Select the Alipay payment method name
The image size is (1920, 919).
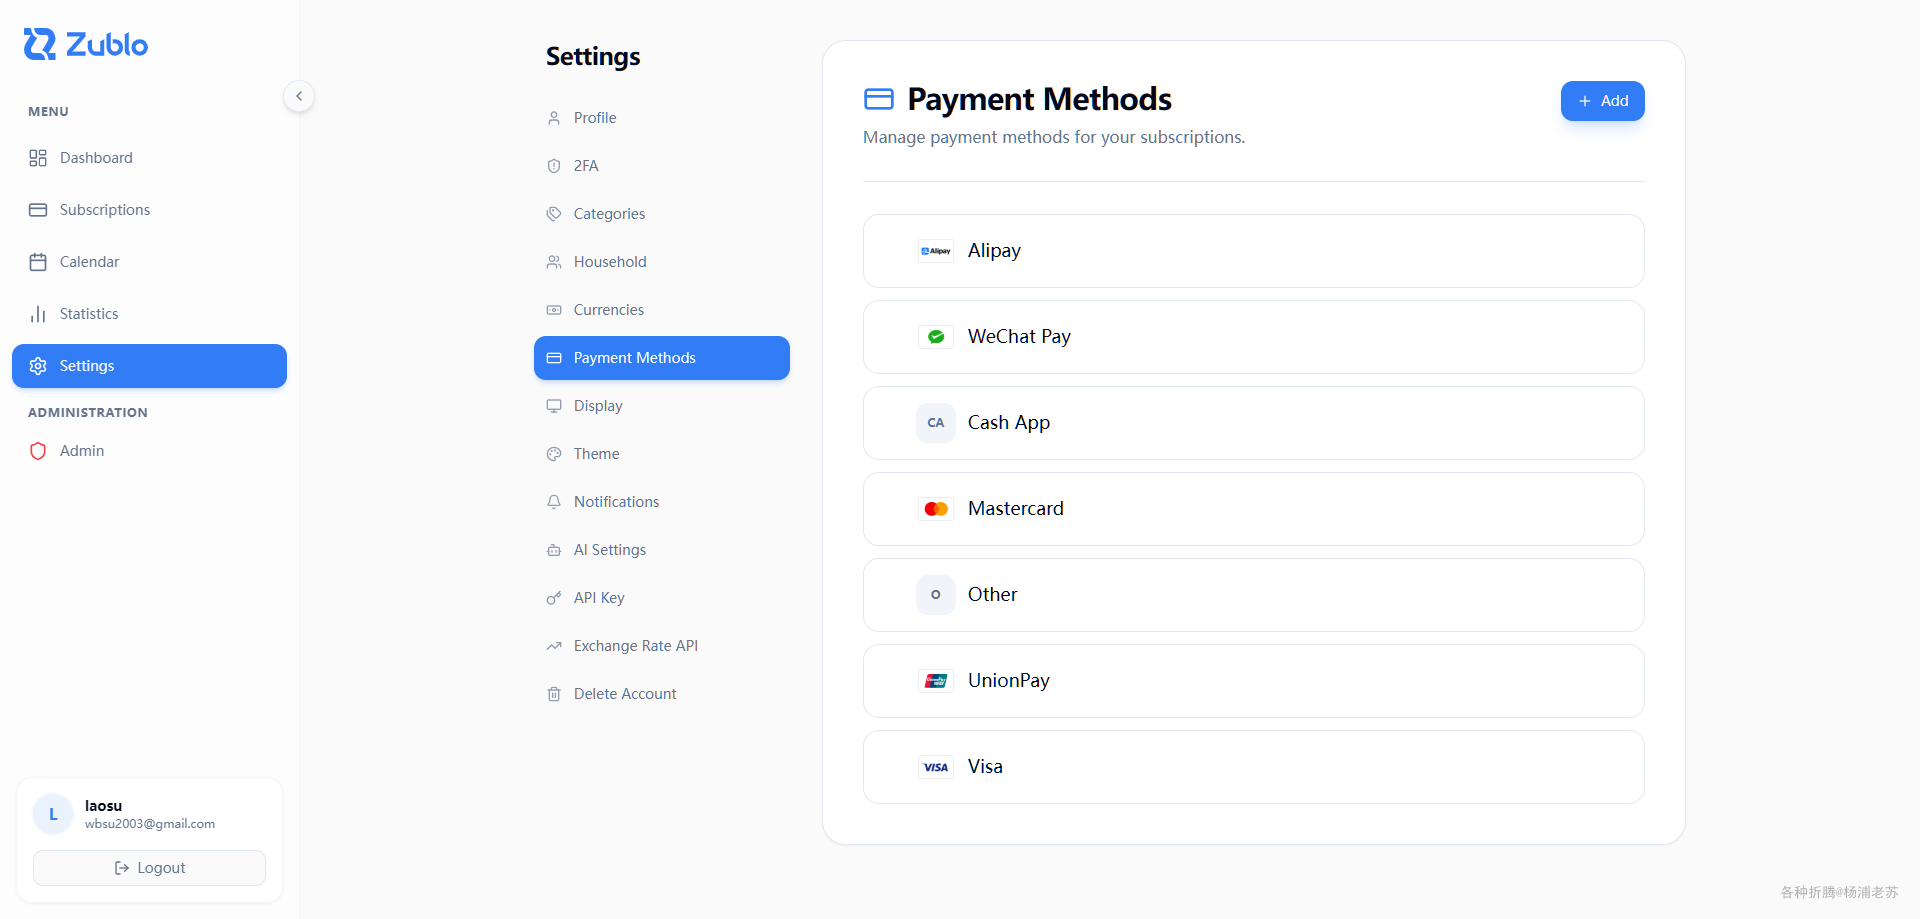[994, 251]
